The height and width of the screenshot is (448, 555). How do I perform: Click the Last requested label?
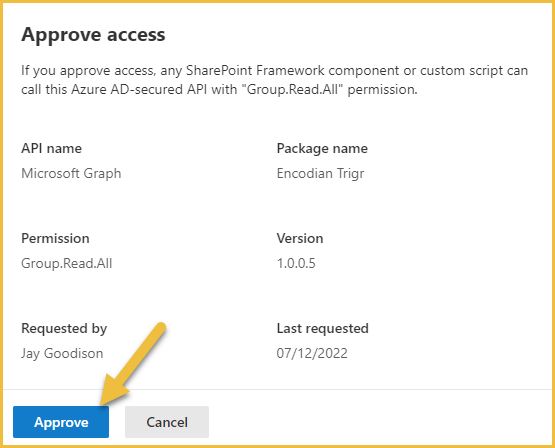click(322, 328)
